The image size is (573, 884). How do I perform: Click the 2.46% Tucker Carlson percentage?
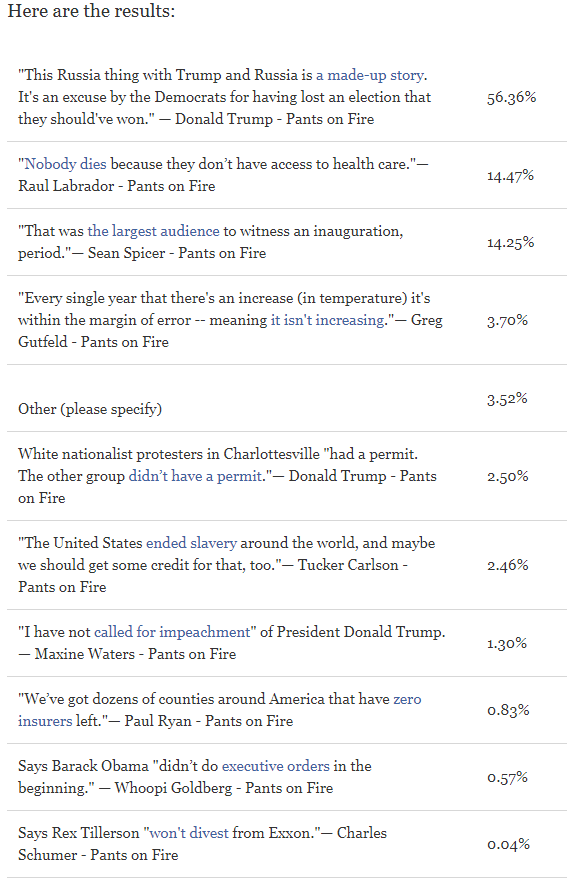pyautogui.click(x=508, y=565)
